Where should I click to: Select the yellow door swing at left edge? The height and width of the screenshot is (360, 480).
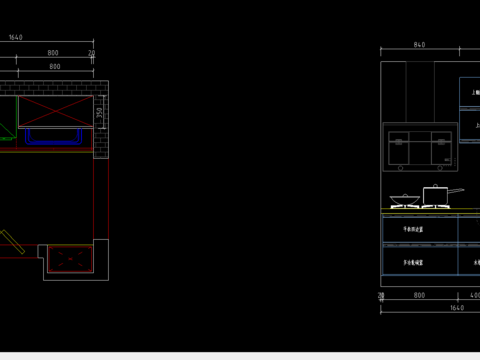tap(12, 242)
